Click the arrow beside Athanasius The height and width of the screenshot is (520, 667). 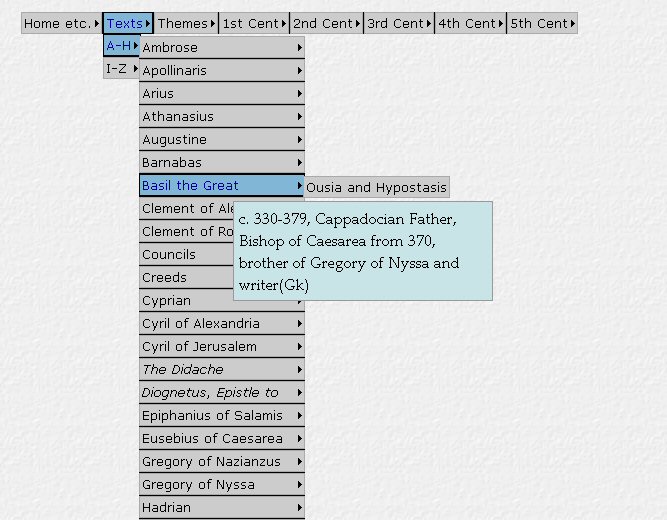coord(299,116)
